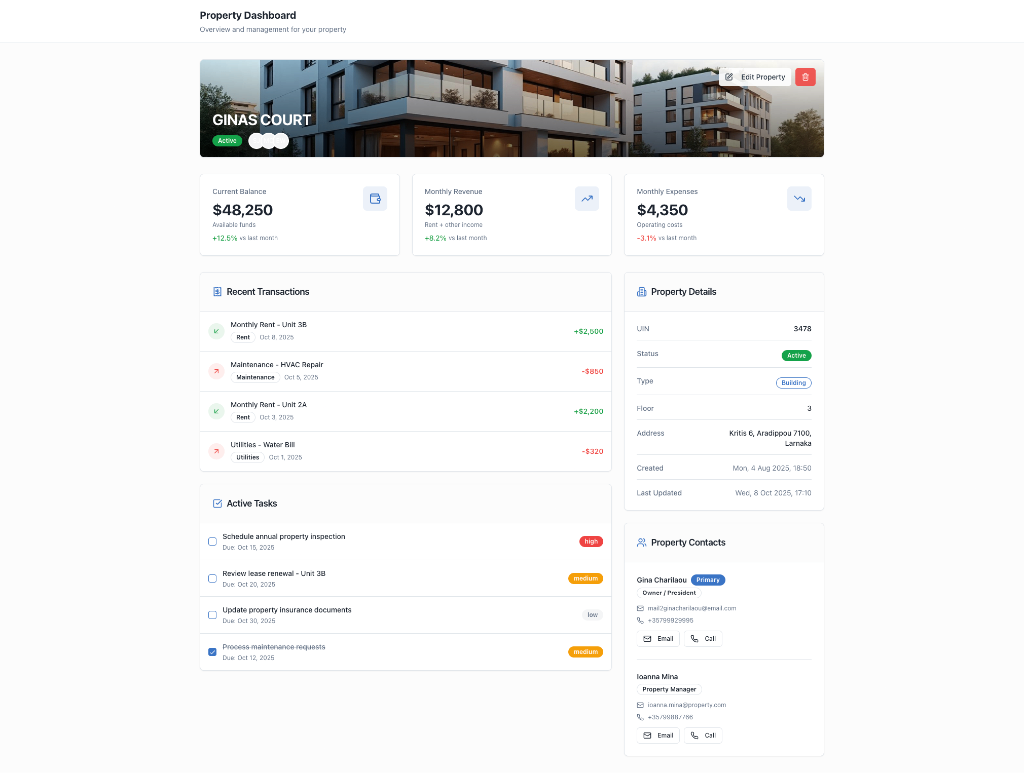Click Monthly Rent - Unit 3B transaction title
The height and width of the screenshot is (773, 1024).
(x=268, y=324)
